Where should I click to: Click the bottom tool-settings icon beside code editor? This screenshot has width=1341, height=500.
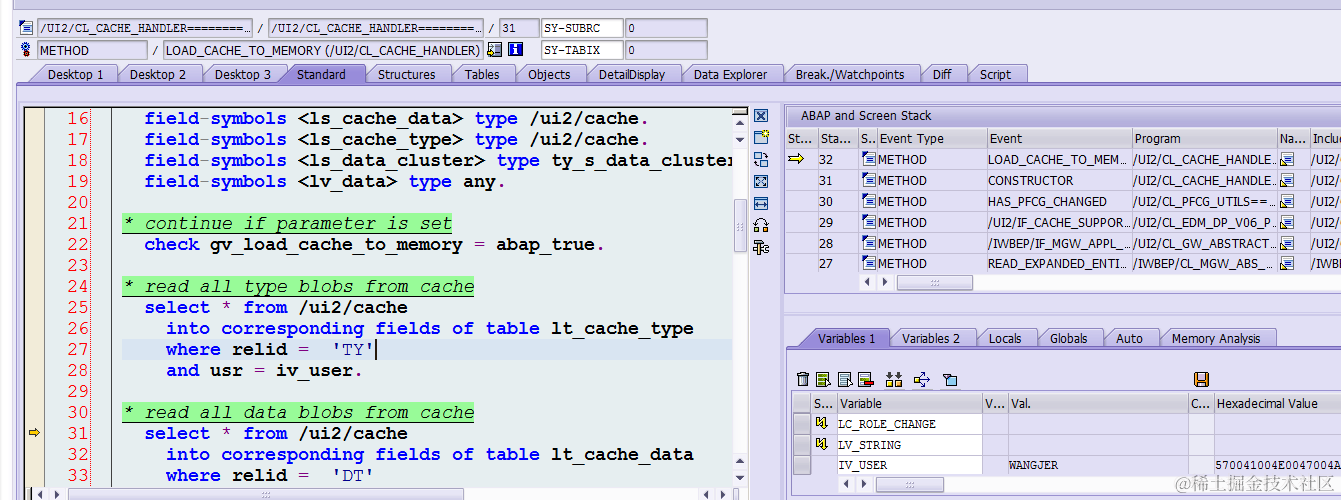tap(761, 247)
